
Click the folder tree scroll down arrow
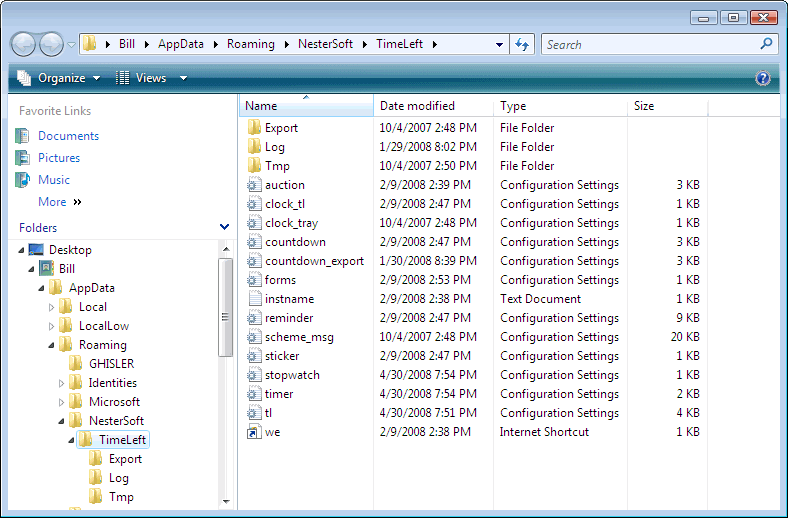click(226, 501)
